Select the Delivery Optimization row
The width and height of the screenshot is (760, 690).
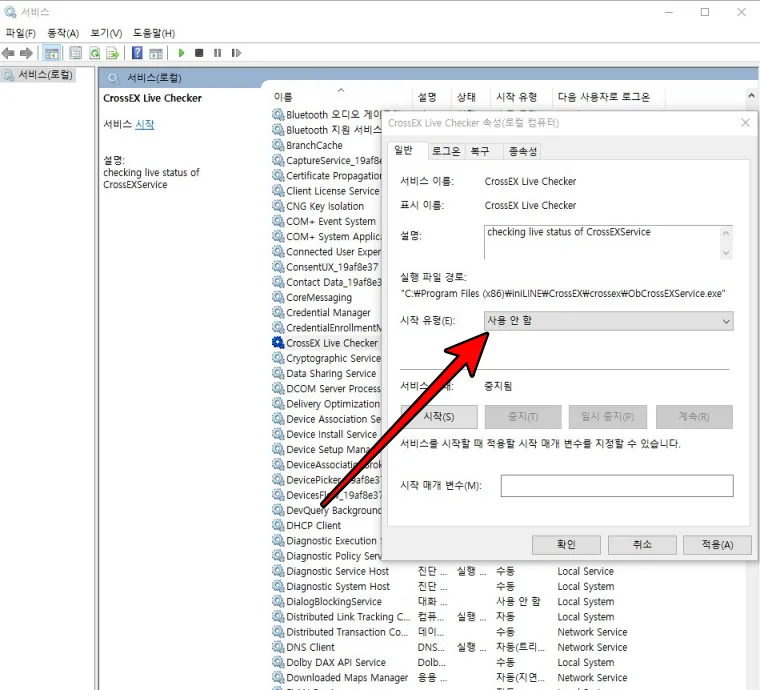[x=327, y=404]
